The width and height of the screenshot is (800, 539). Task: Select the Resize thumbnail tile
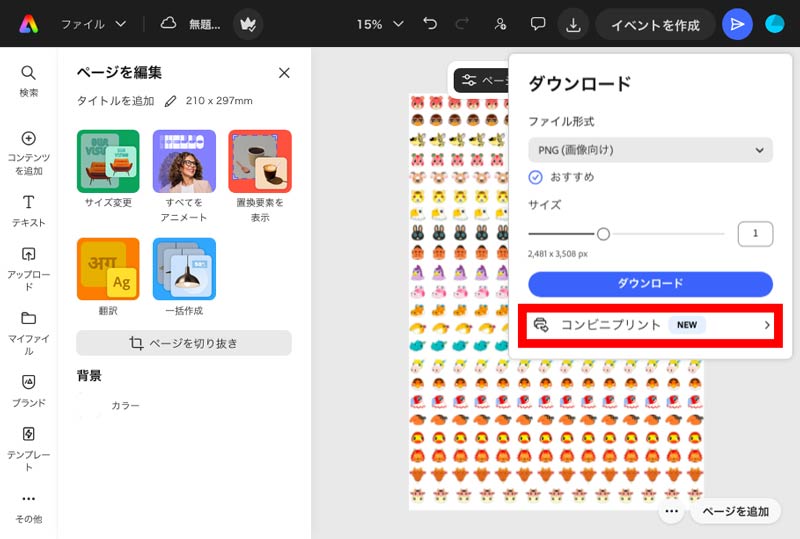[108, 161]
